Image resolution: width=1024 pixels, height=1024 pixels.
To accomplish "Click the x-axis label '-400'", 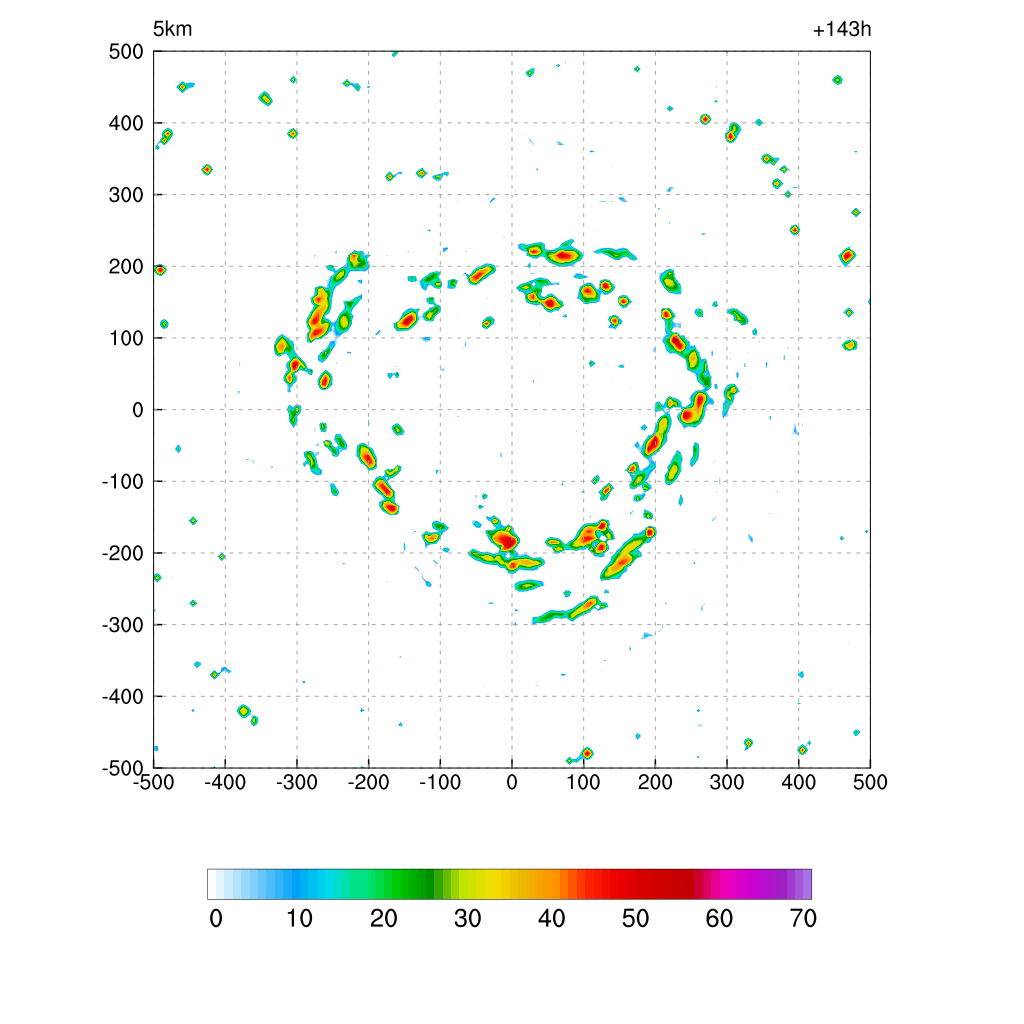I will click(225, 782).
